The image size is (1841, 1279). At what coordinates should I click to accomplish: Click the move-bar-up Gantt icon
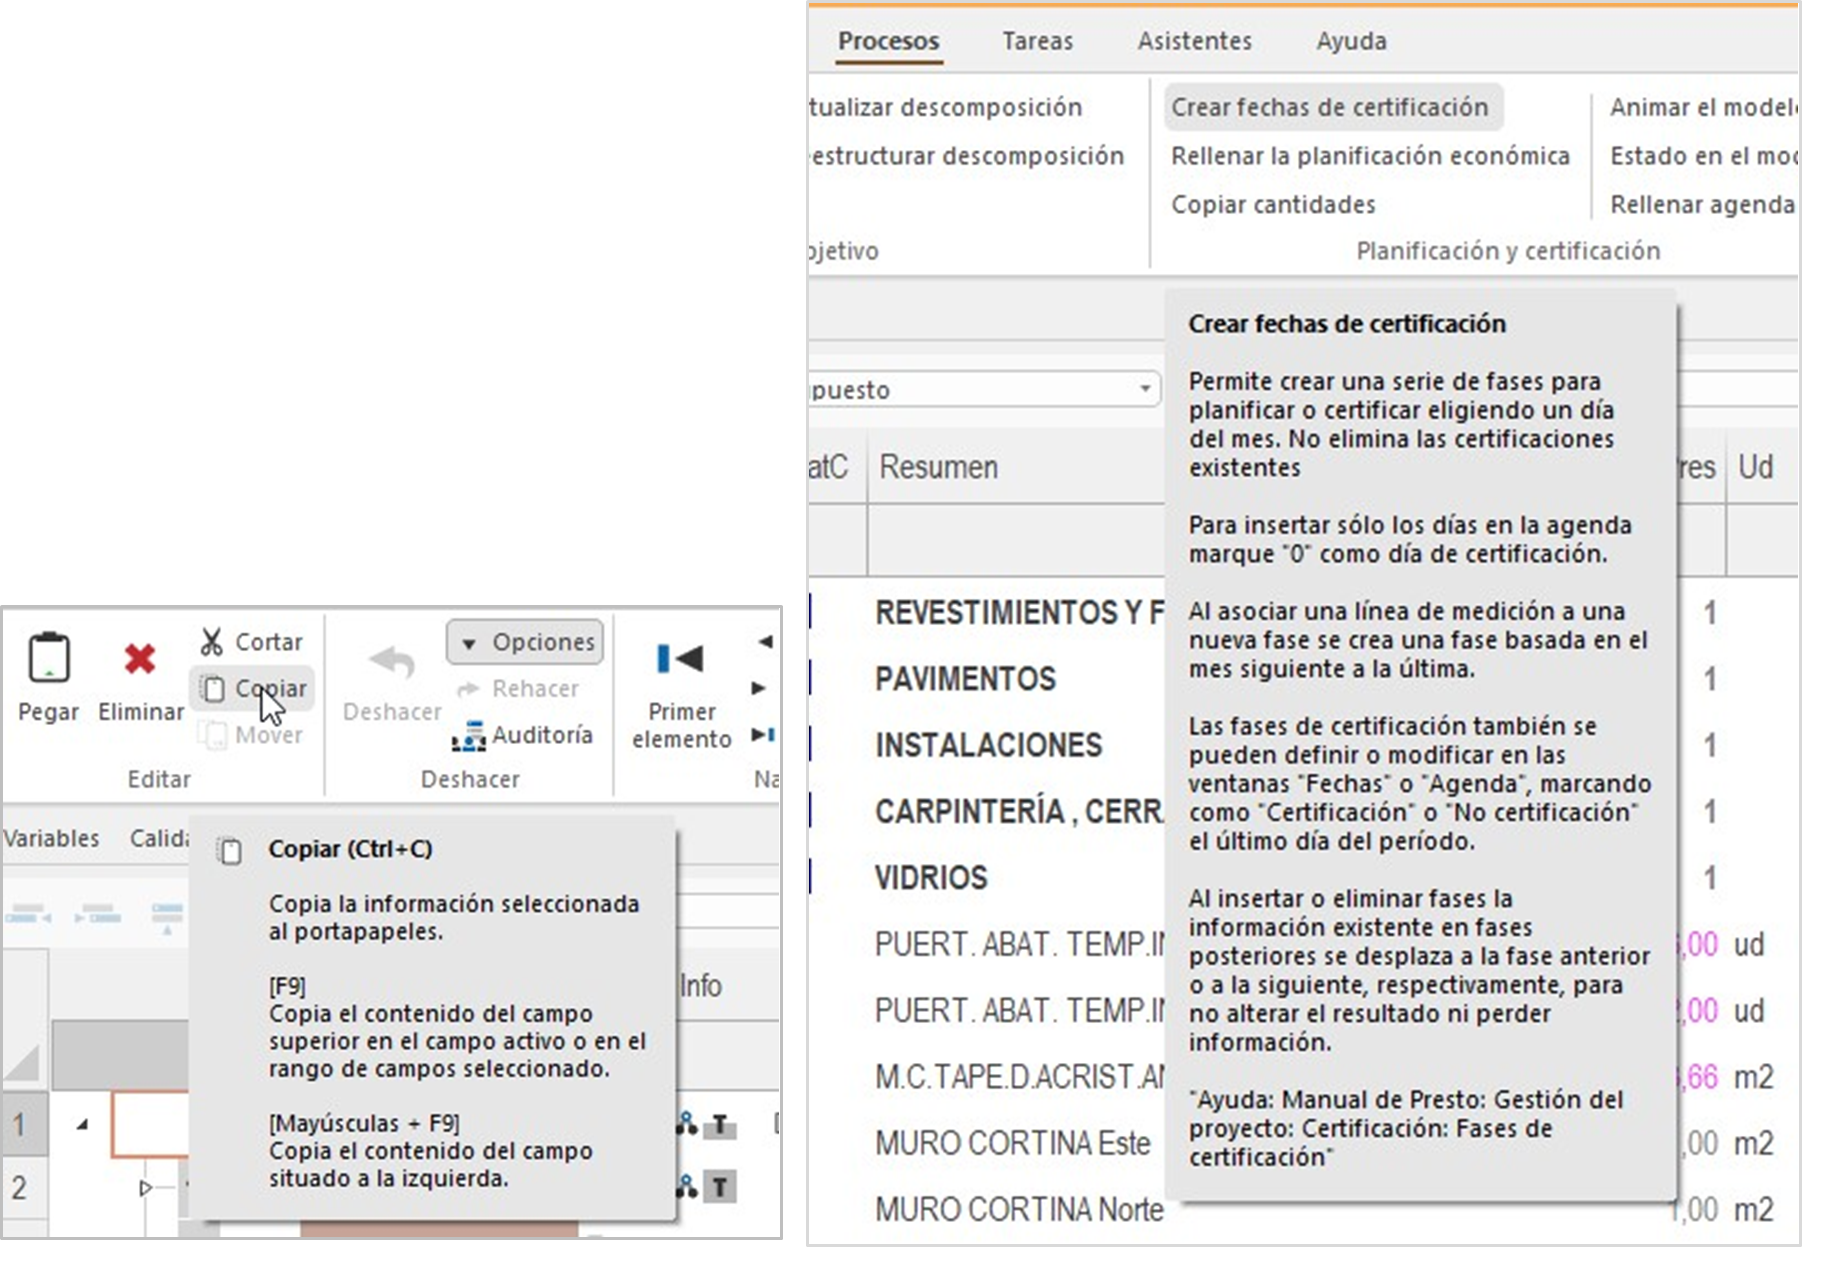tap(167, 916)
